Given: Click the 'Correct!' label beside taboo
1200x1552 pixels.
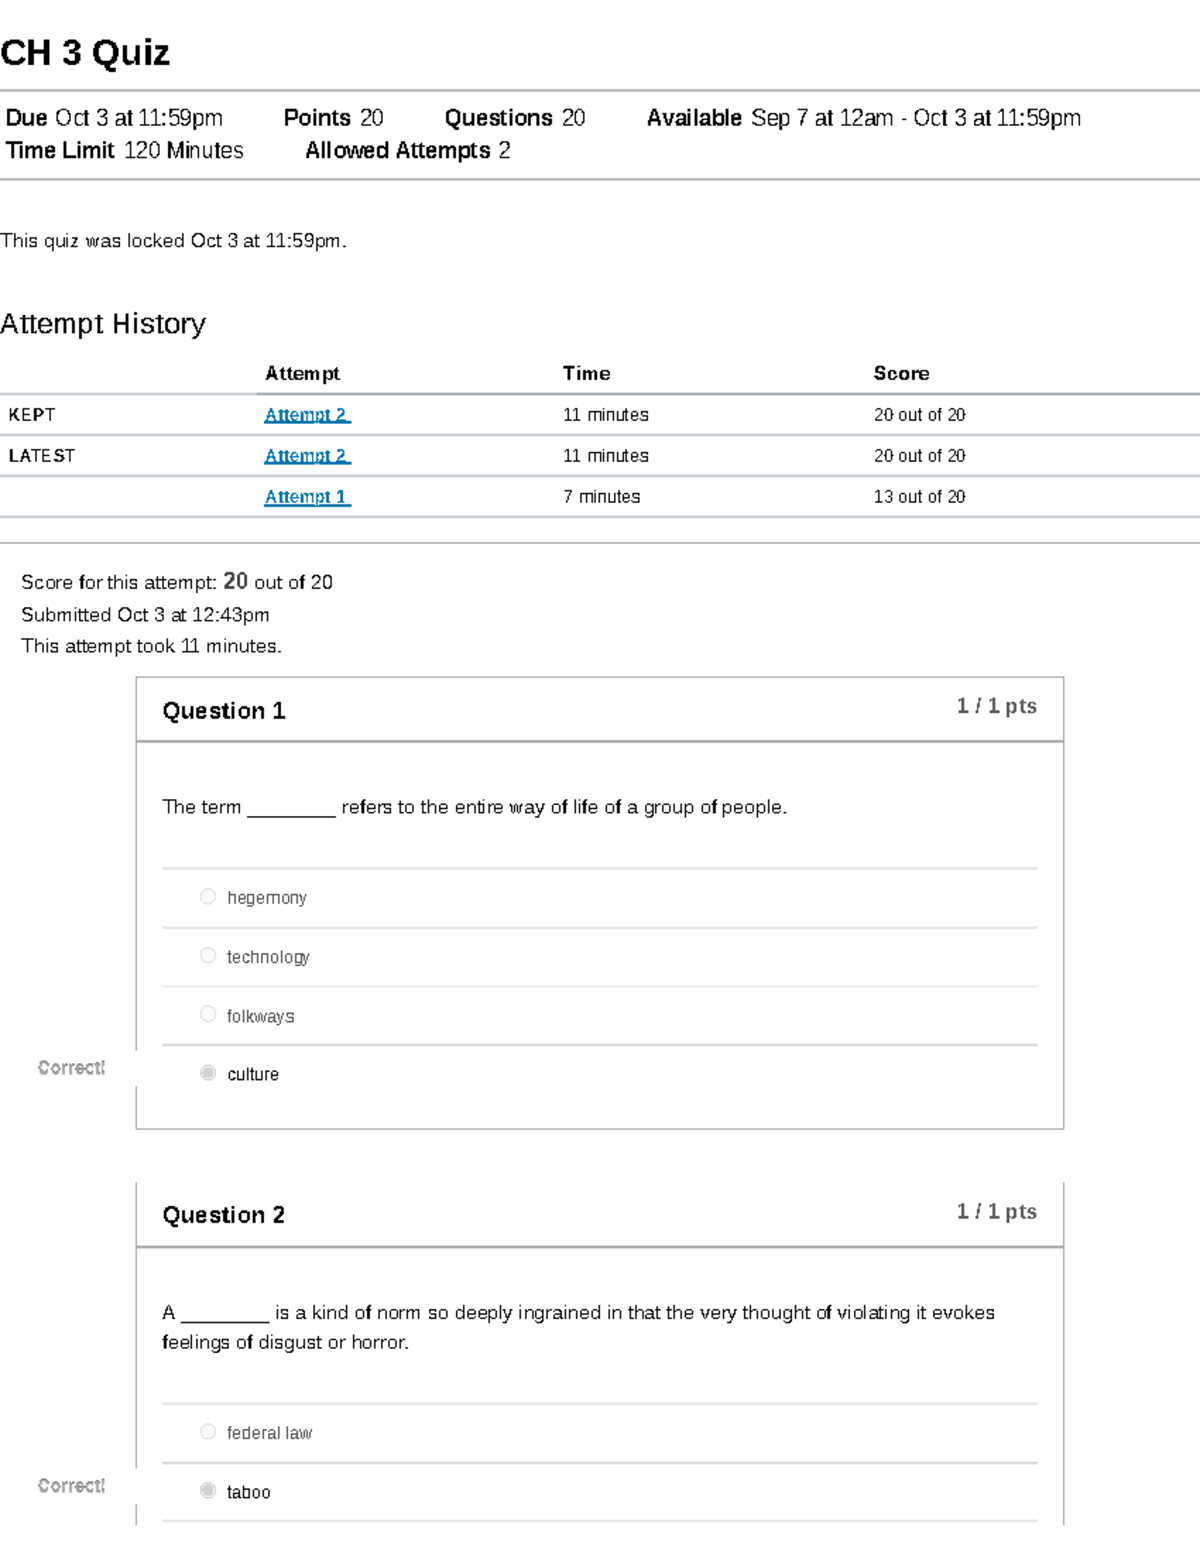Looking at the screenshot, I should coord(71,1486).
